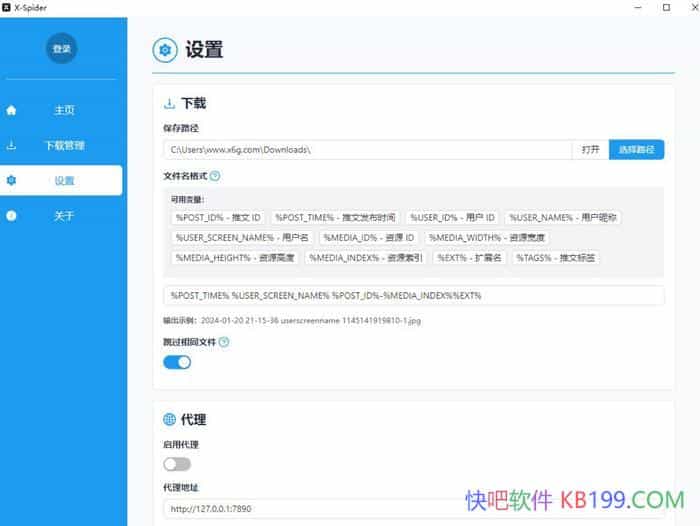This screenshot has width=700, height=526.
Task: Click the globe icon next to 代理
Action: pyautogui.click(x=169, y=419)
